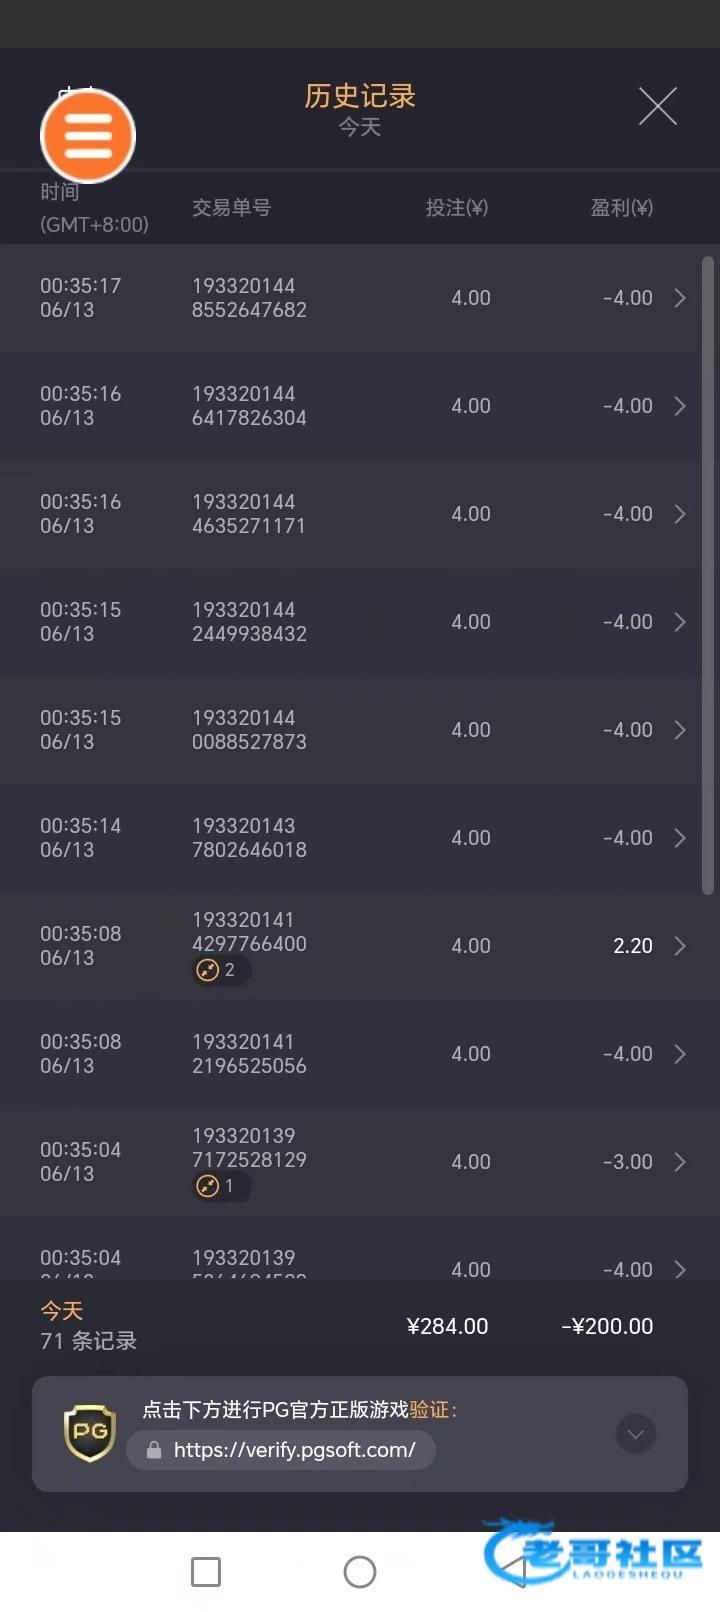Tap the orange hamburger menu button

click(88, 136)
